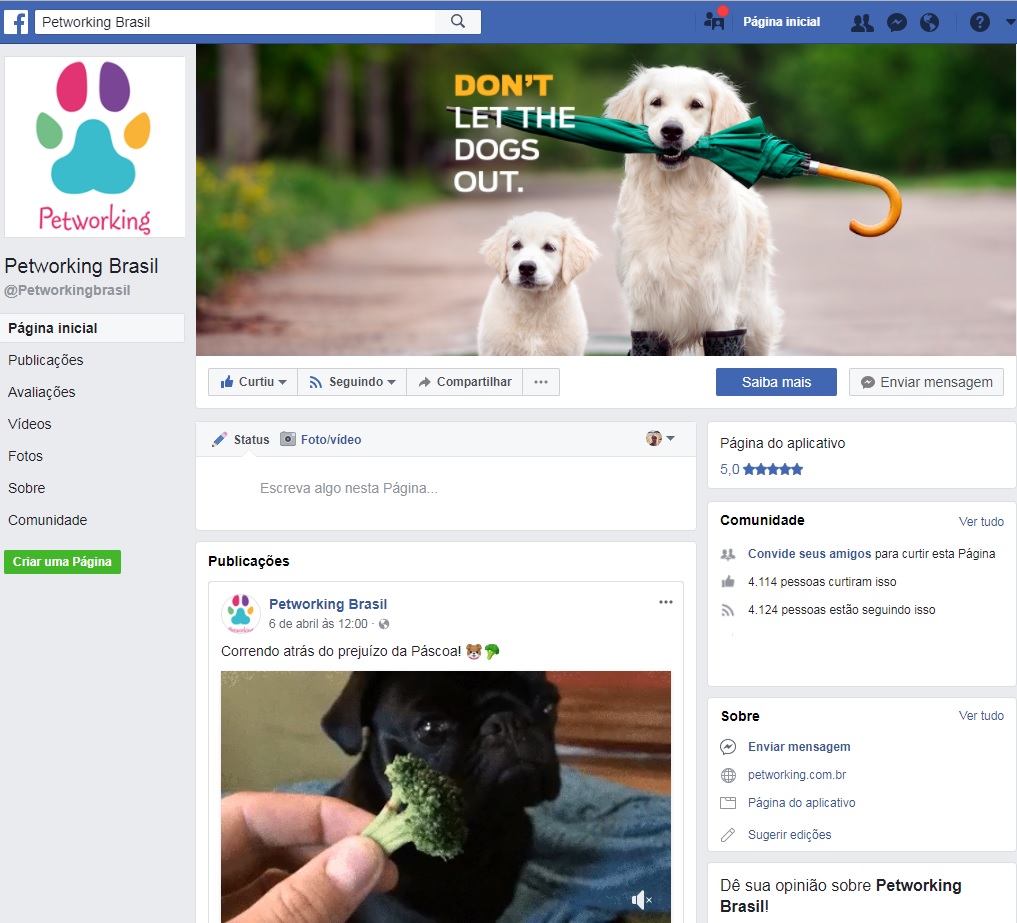Viewport: 1017px width, 923px height.
Task: Click the green Criar uma Página button
Action: pos(62,562)
